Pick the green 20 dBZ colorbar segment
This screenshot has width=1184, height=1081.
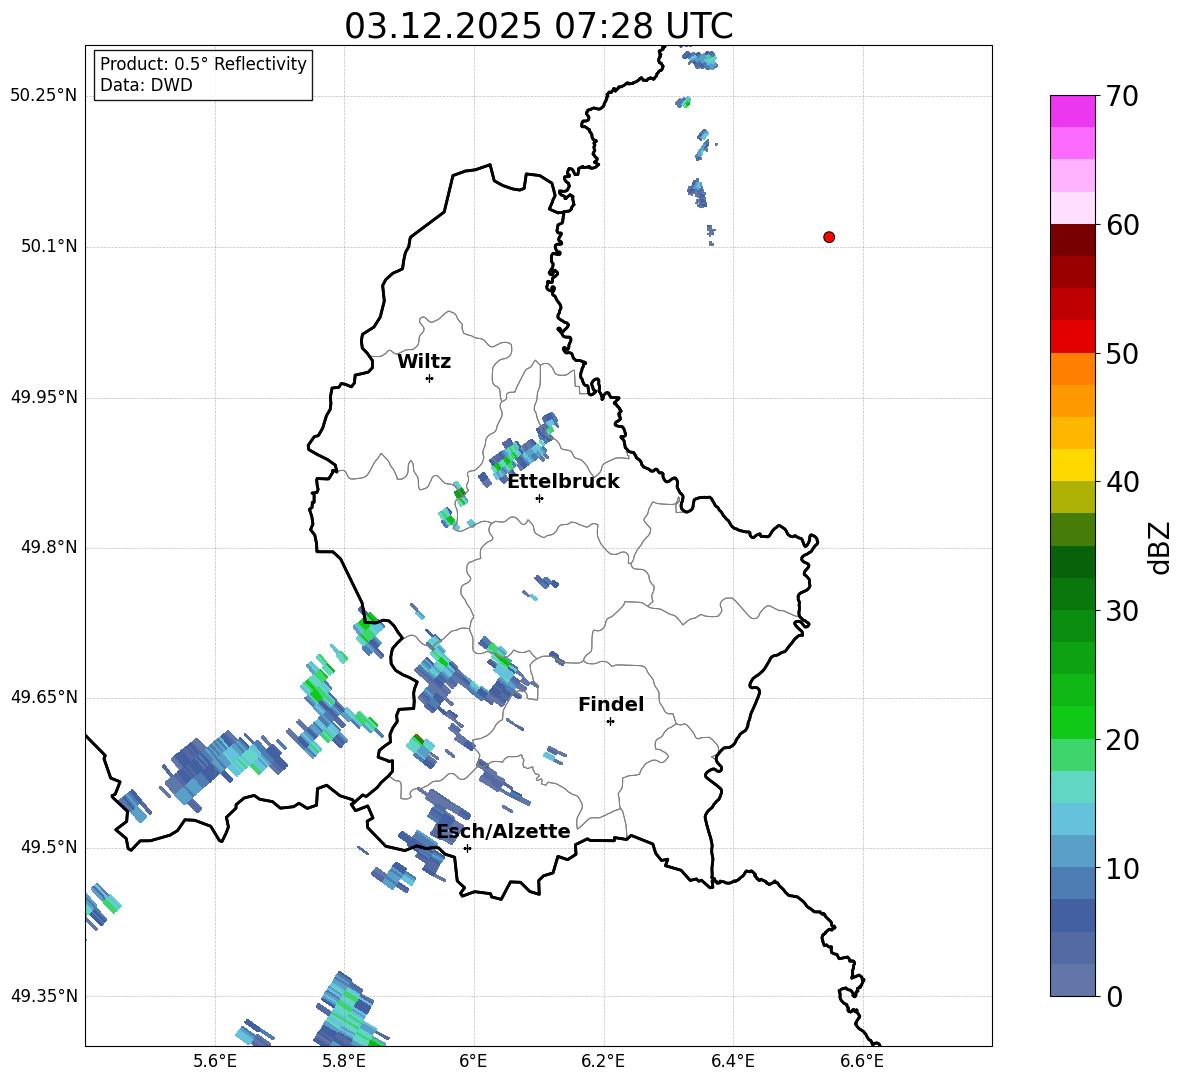1072,722
